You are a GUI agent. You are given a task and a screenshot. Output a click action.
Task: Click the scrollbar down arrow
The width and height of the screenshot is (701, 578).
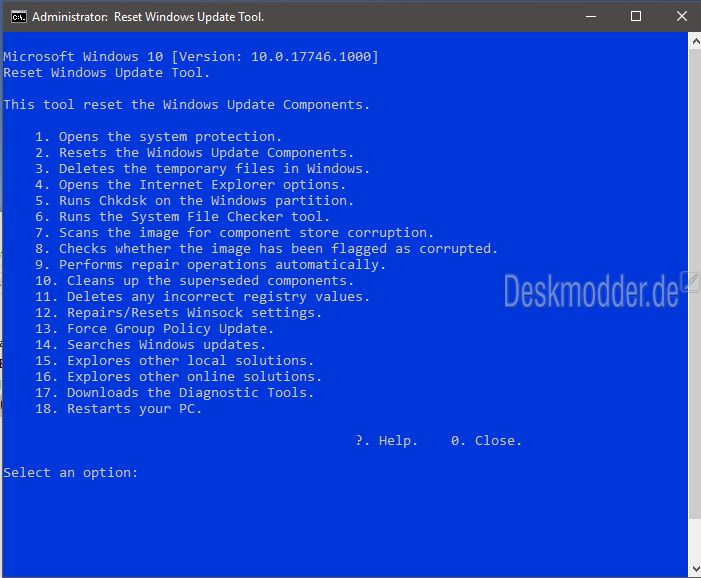point(695,569)
